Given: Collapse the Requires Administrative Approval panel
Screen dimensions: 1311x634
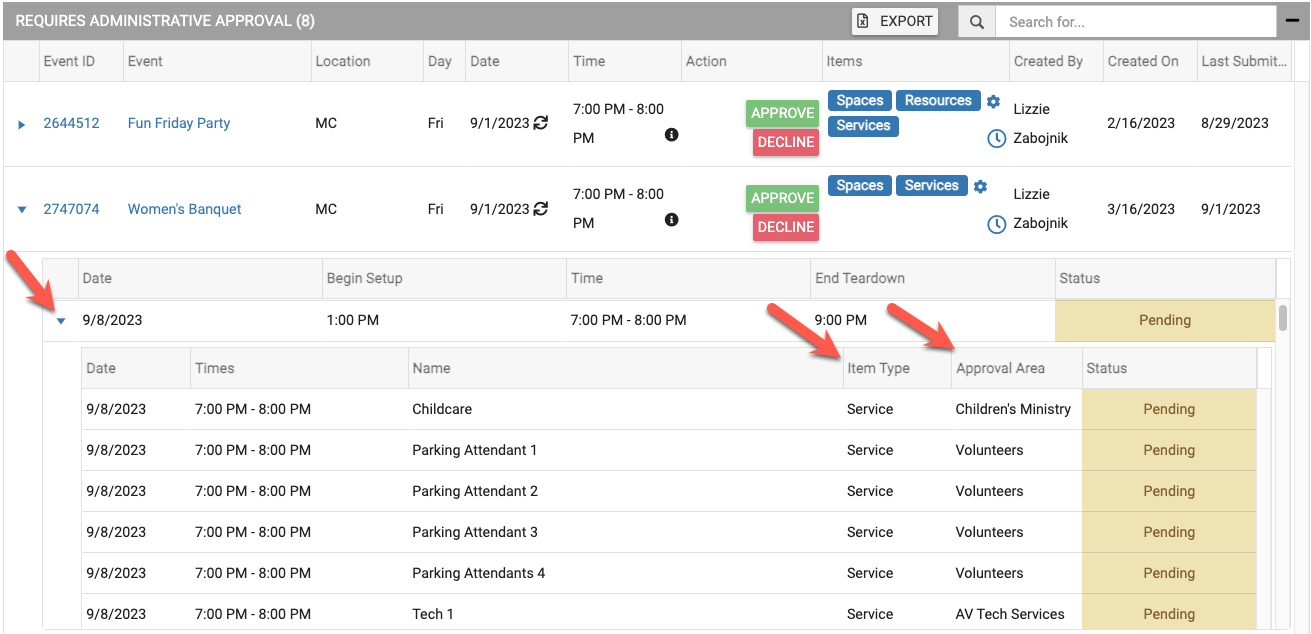Looking at the screenshot, I should point(1290,21).
